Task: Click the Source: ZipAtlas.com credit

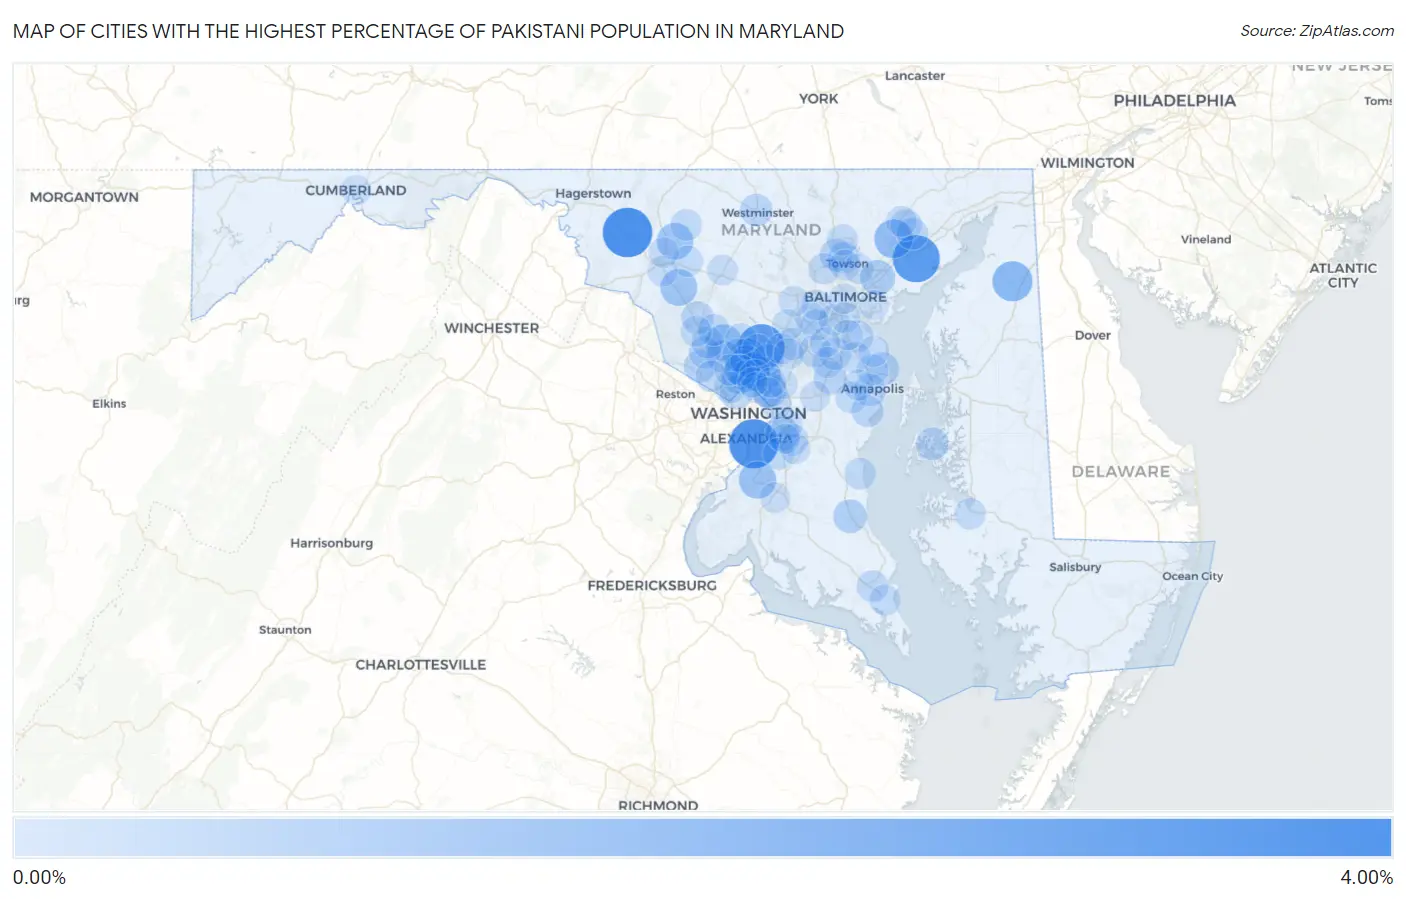Action: [1317, 31]
